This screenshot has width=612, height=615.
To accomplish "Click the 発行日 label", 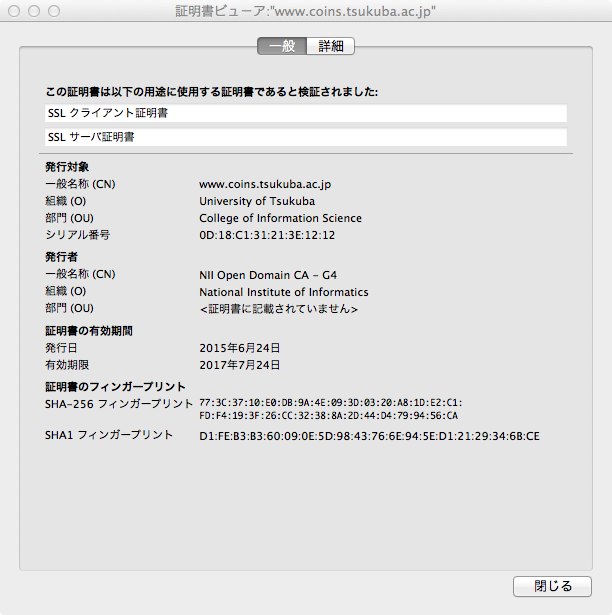I will point(61,348).
